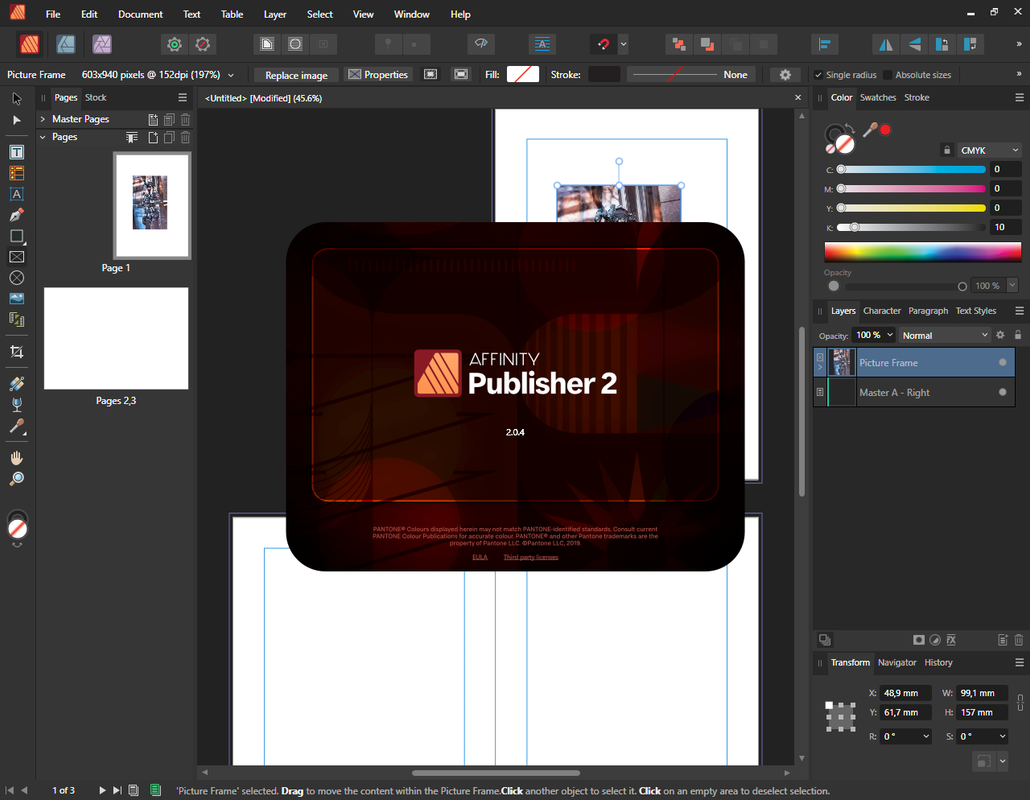
Task: Open the EULA link on splash screen
Action: coord(480,557)
